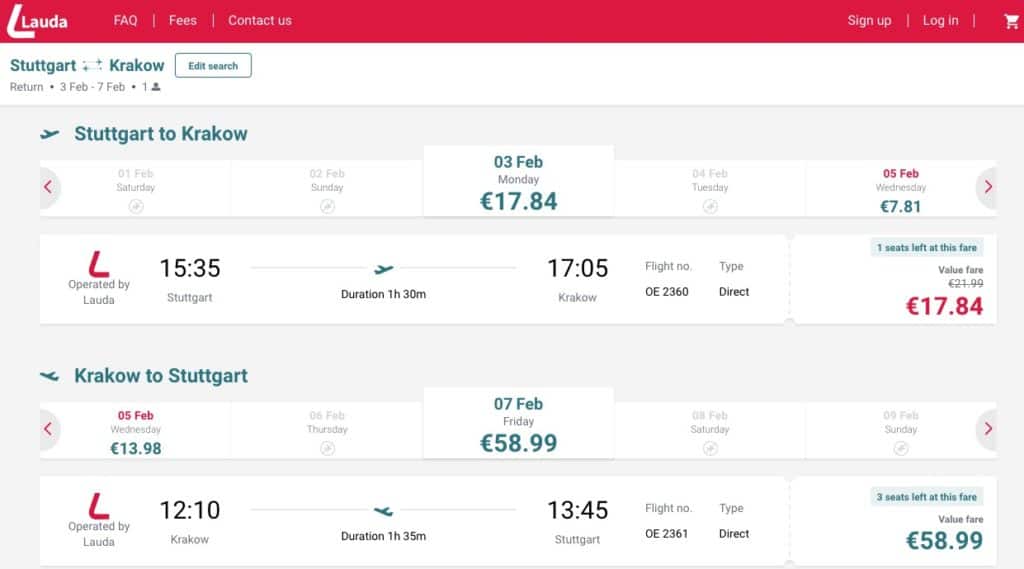Select 03 Feb Monday outbound date tab

(x=519, y=182)
